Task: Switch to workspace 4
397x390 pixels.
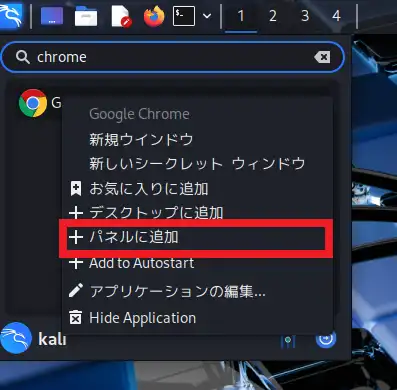Action: point(336,16)
